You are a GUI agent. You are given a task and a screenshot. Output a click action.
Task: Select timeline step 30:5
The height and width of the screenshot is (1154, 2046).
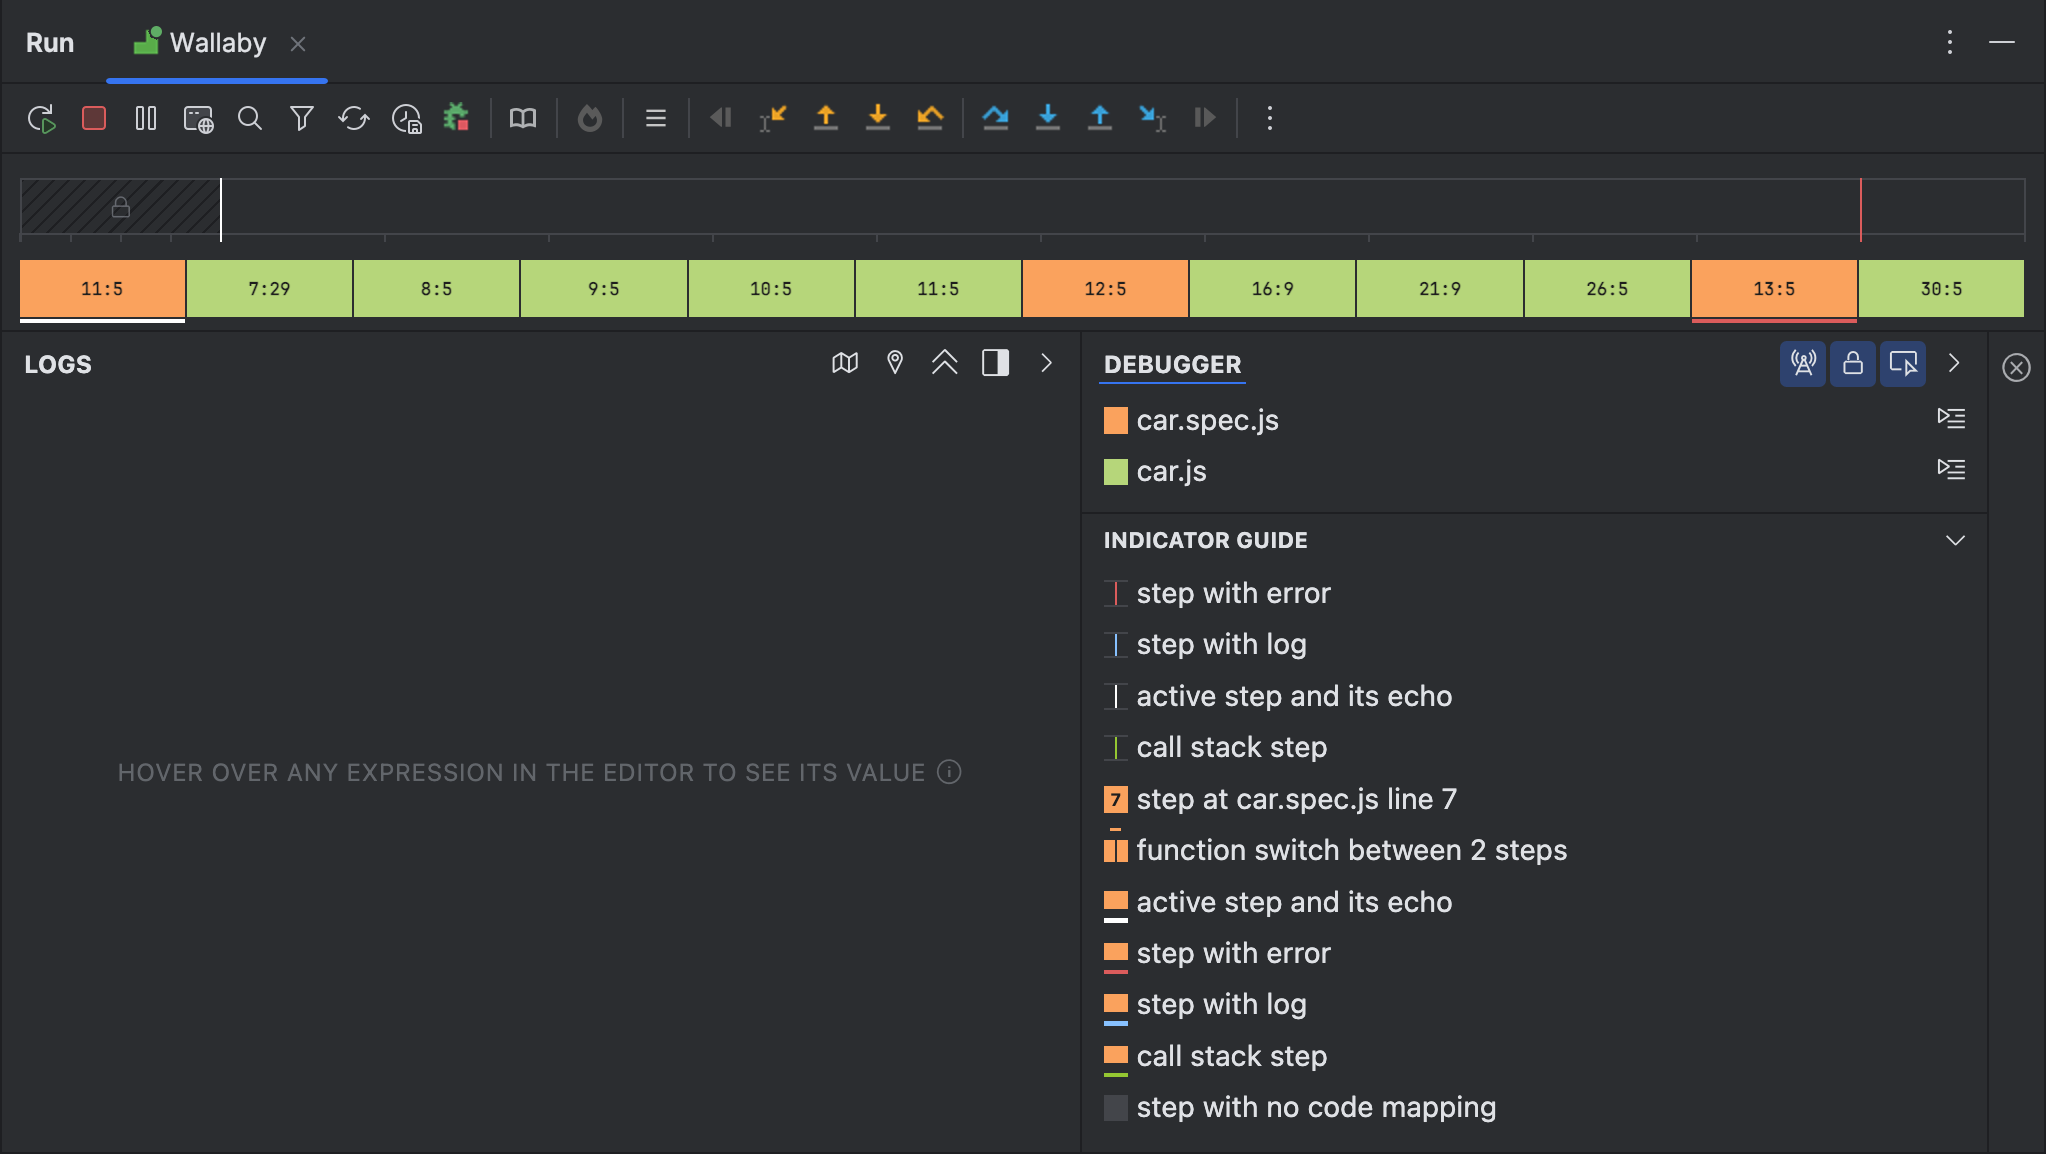tap(1941, 289)
